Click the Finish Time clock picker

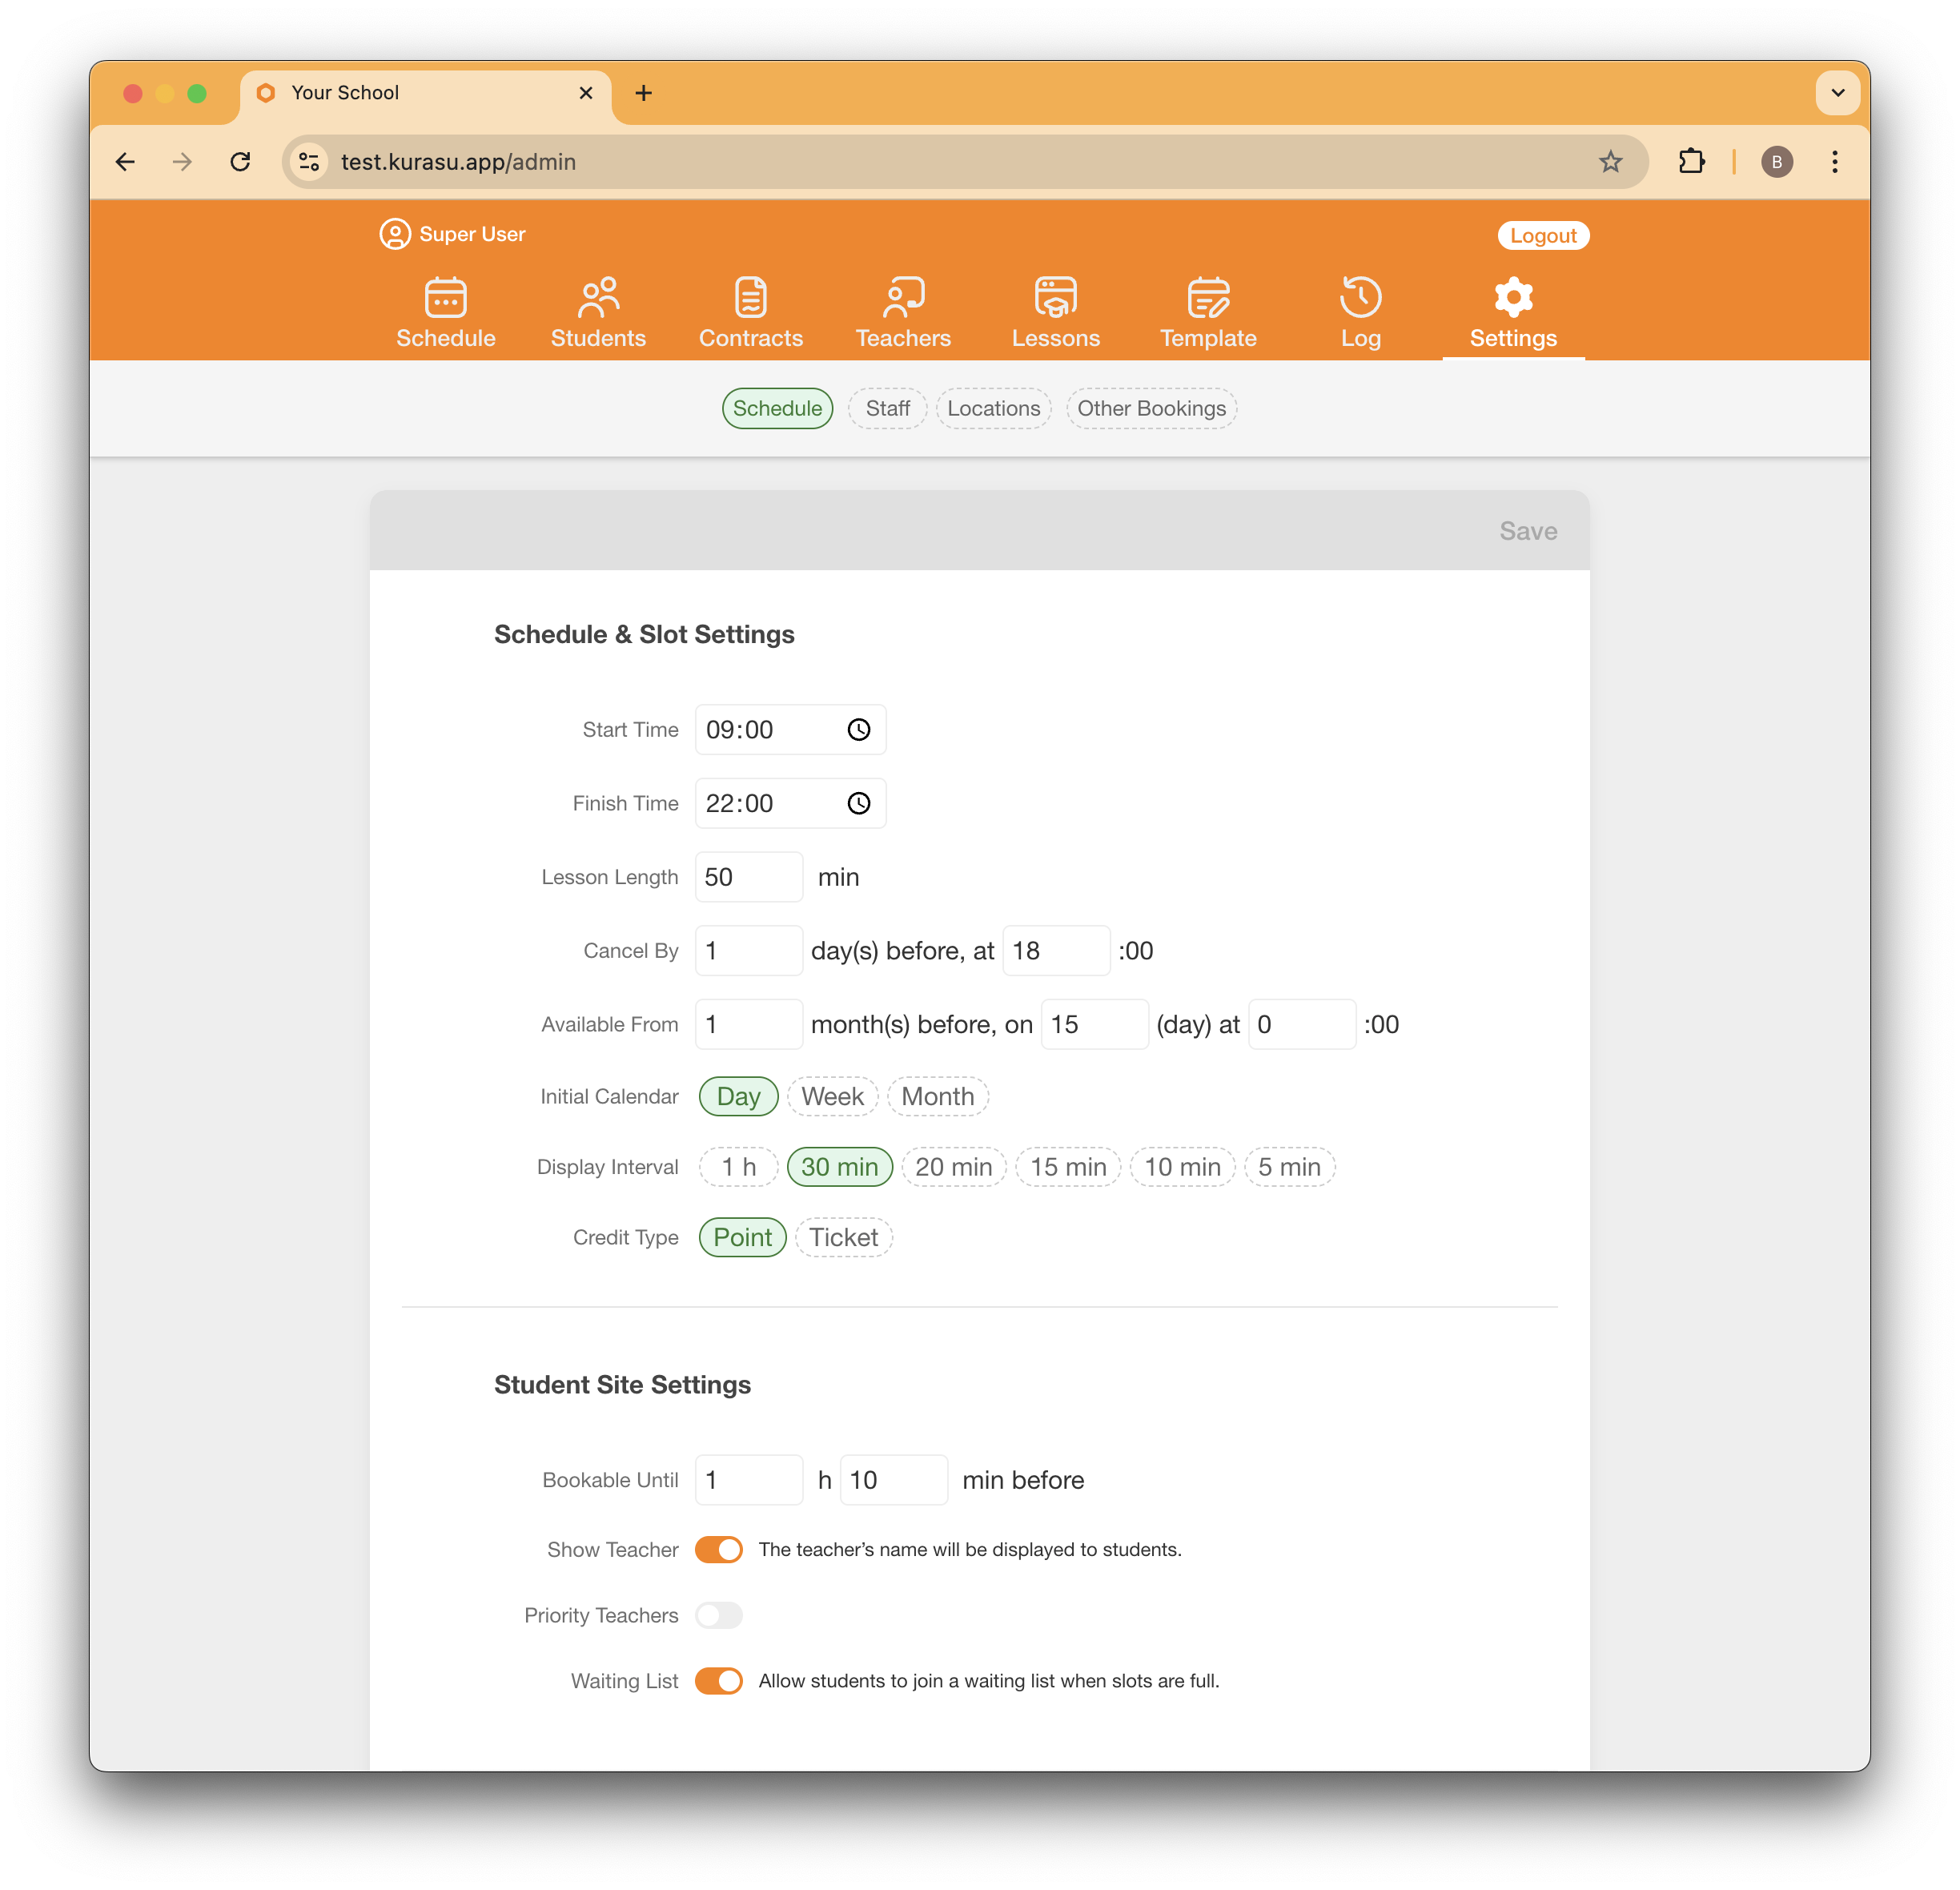click(x=858, y=803)
